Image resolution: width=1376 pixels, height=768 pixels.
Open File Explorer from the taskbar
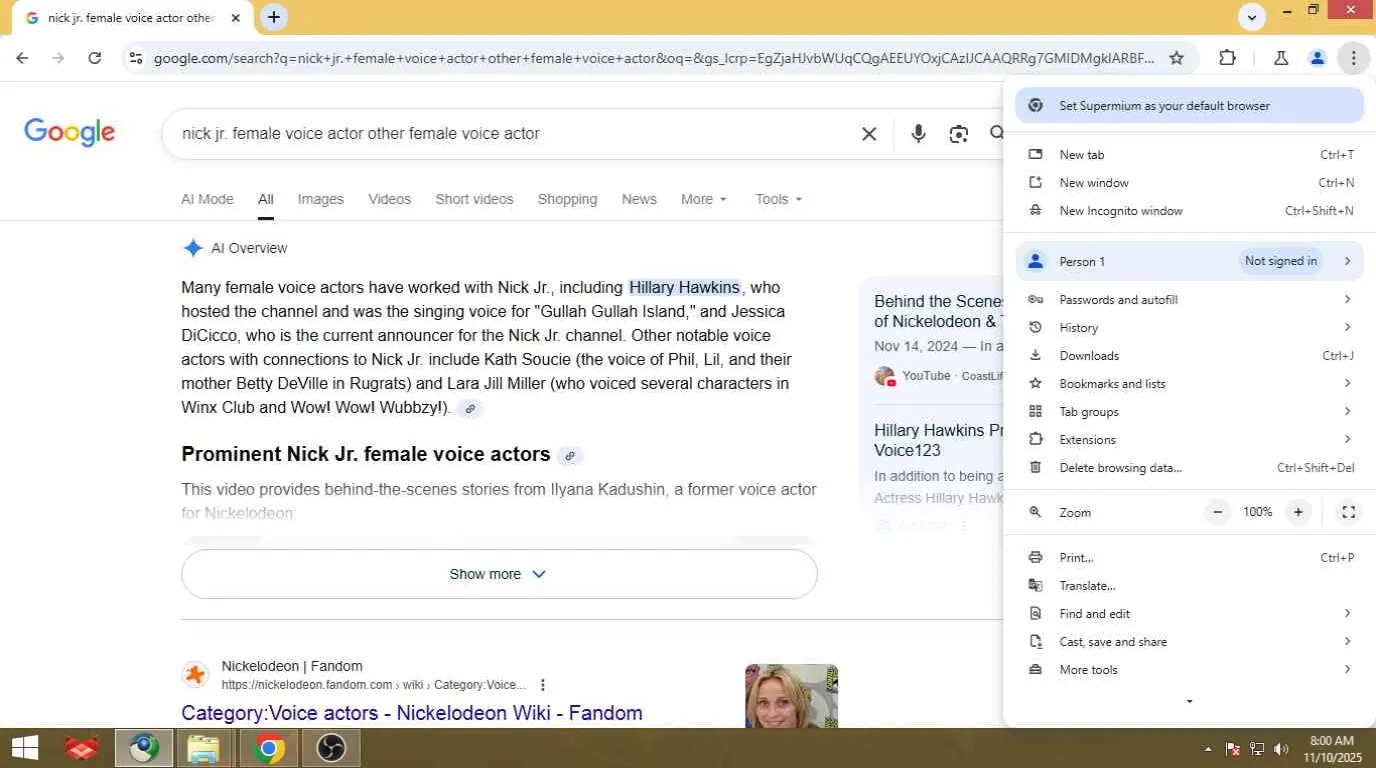click(x=204, y=748)
